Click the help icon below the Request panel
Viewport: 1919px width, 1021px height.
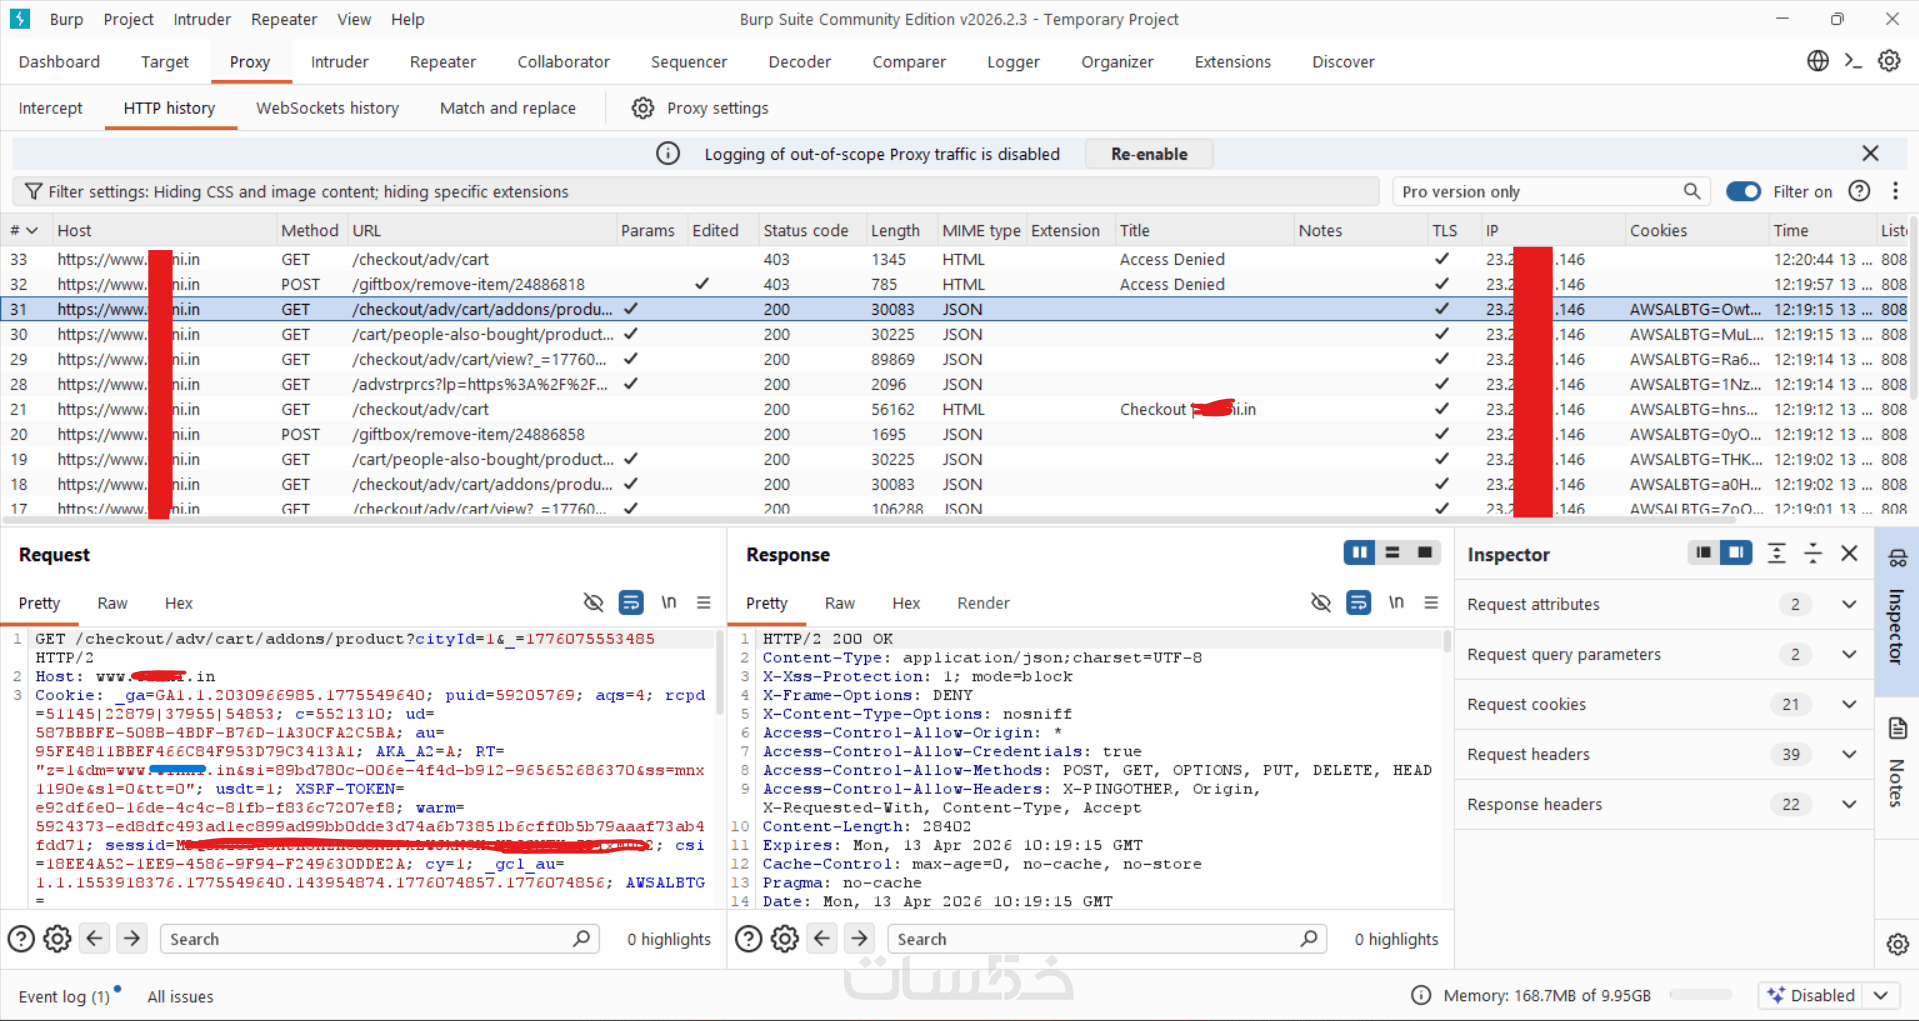click(21, 939)
